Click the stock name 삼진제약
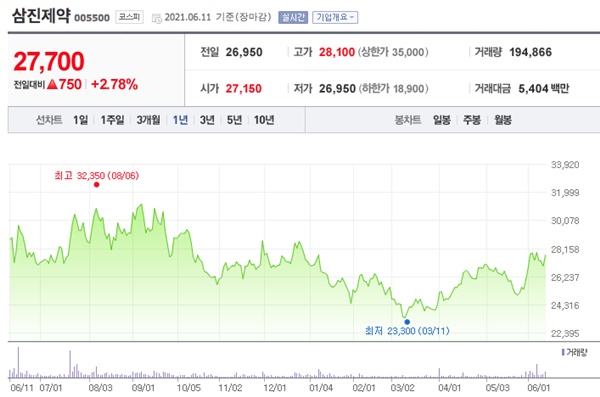The height and width of the screenshot is (397, 600). tap(41, 16)
